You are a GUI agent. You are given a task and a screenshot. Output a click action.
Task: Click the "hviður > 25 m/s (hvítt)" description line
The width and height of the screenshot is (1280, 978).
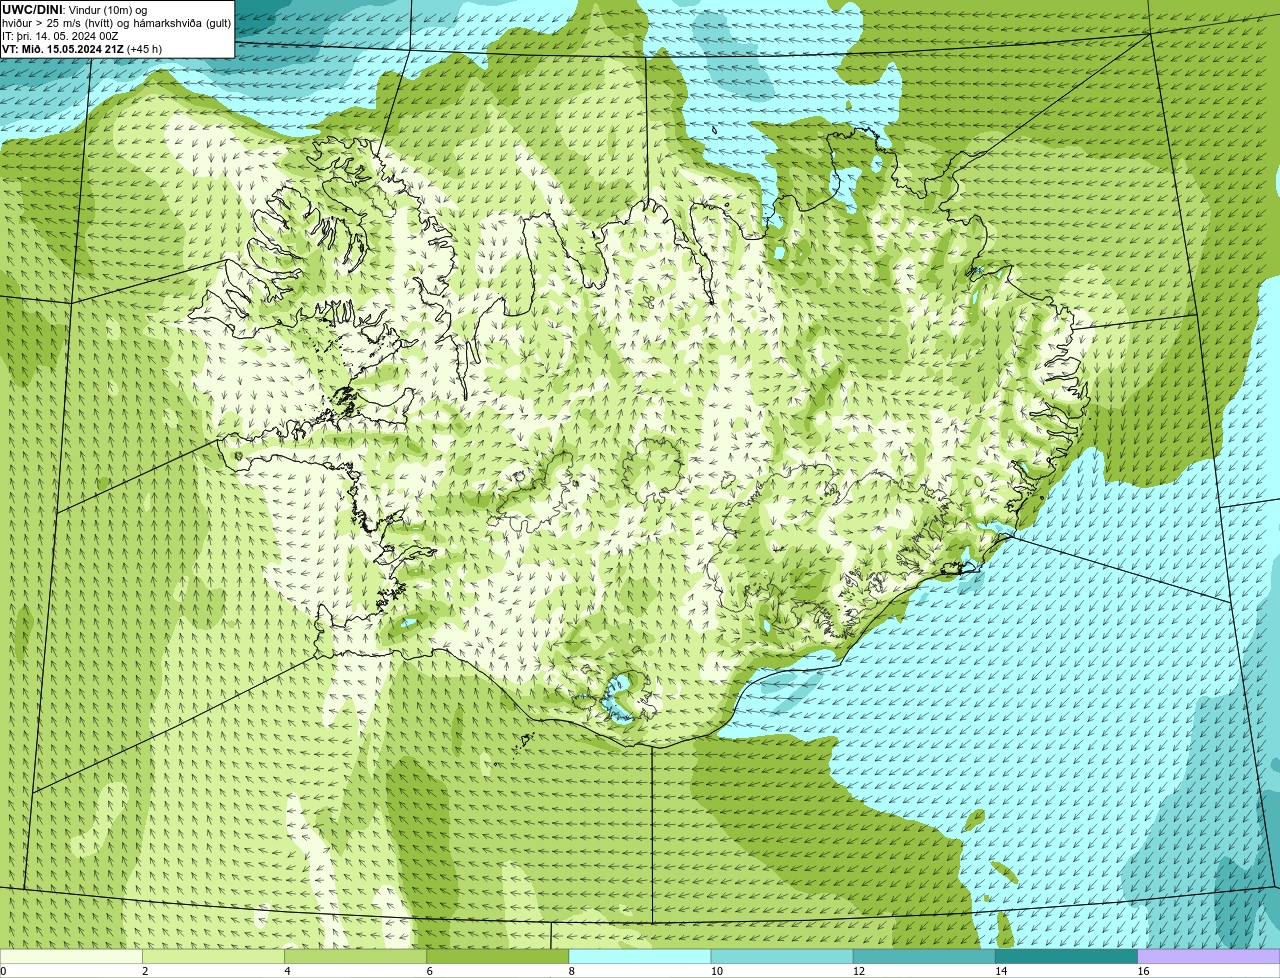pos(117,23)
